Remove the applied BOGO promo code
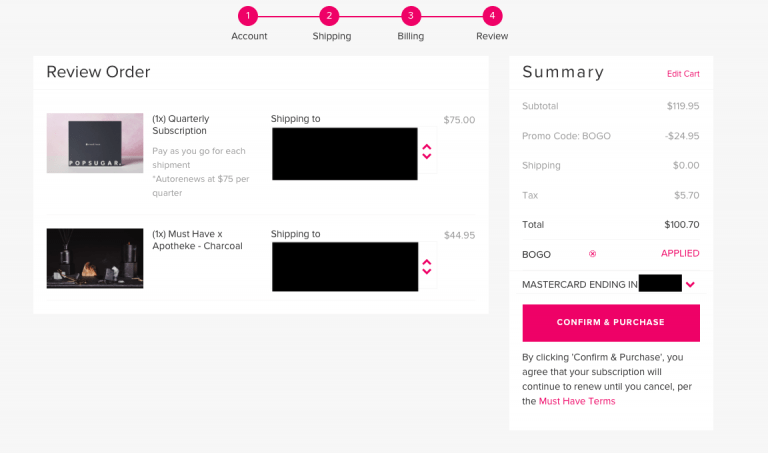Viewport: 768px width, 453px height. tap(592, 254)
